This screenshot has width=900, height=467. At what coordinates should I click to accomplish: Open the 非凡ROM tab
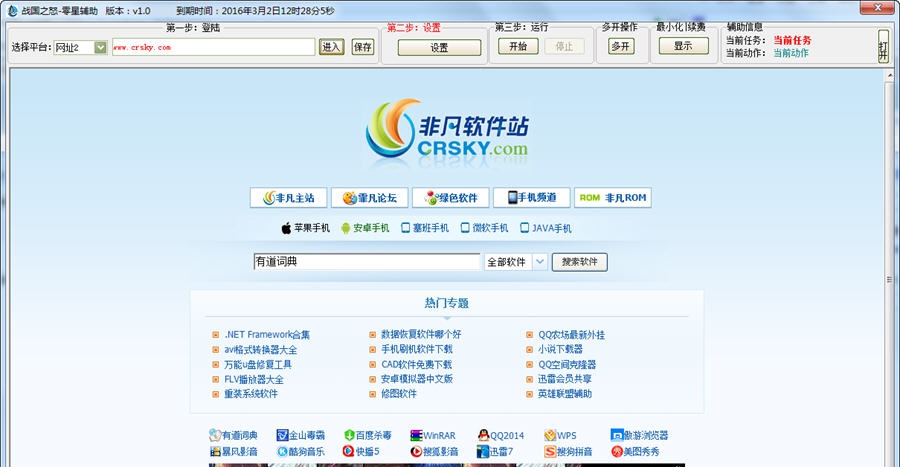pyautogui.click(x=613, y=198)
